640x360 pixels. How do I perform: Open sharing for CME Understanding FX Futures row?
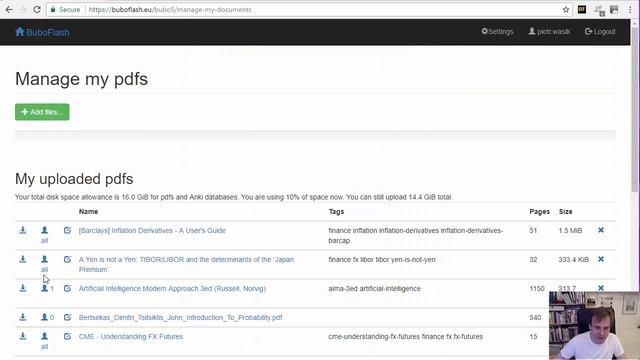pos(44,341)
